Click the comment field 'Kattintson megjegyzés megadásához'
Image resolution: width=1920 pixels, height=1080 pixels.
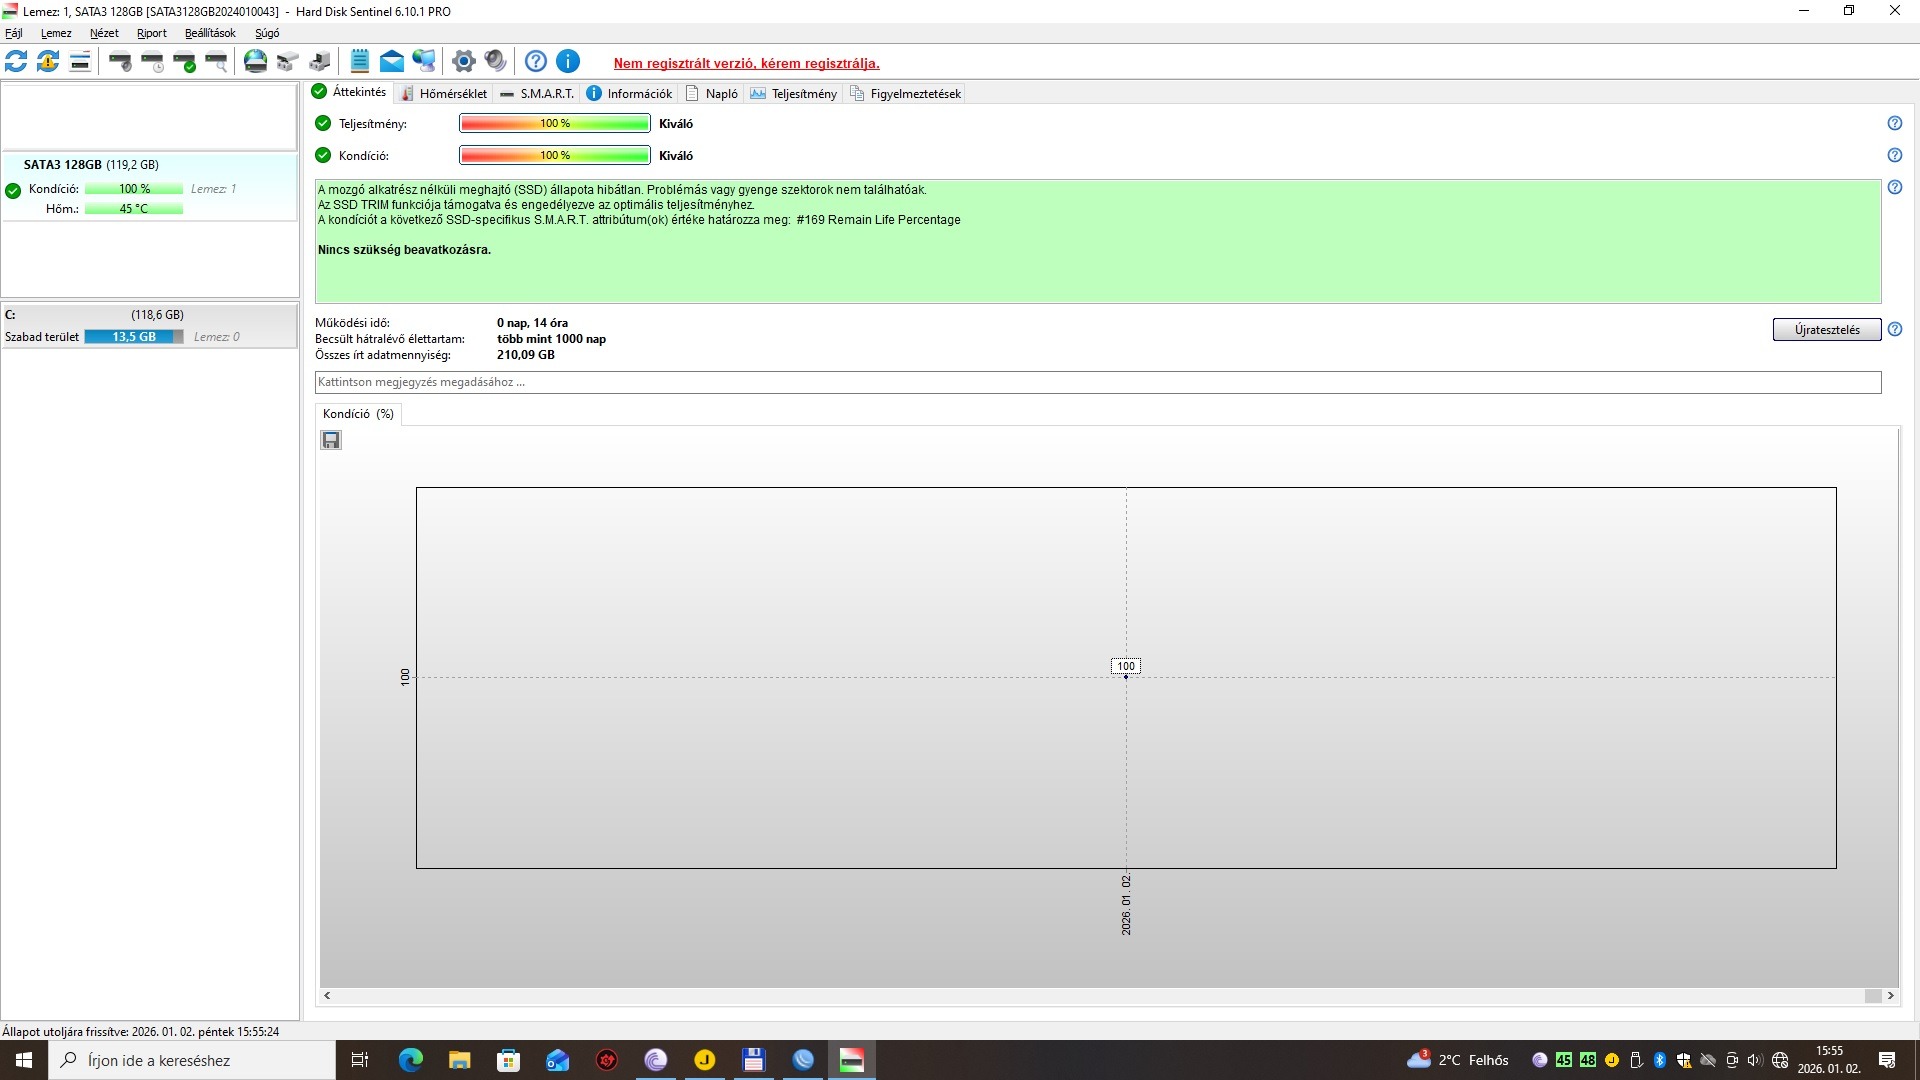click(x=1097, y=382)
